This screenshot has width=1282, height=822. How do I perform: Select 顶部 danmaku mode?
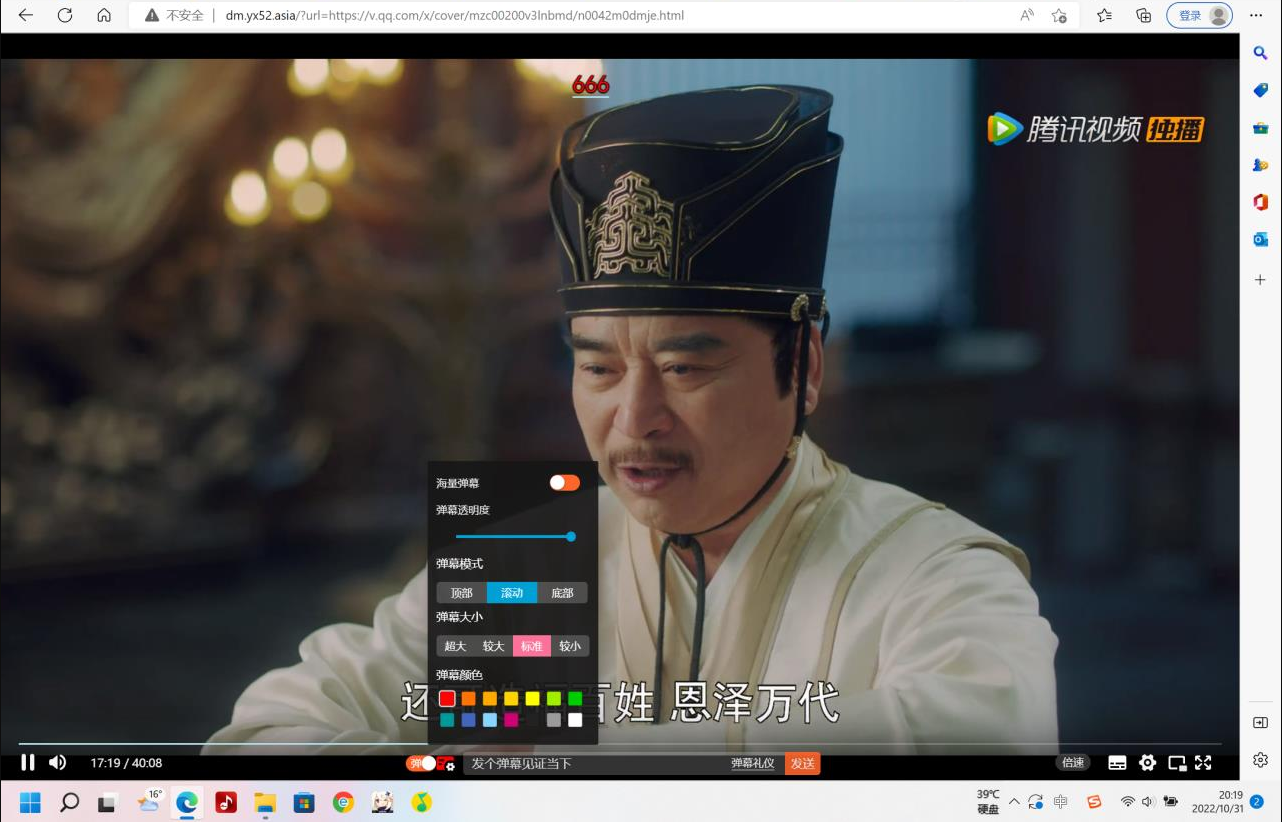pyautogui.click(x=462, y=593)
